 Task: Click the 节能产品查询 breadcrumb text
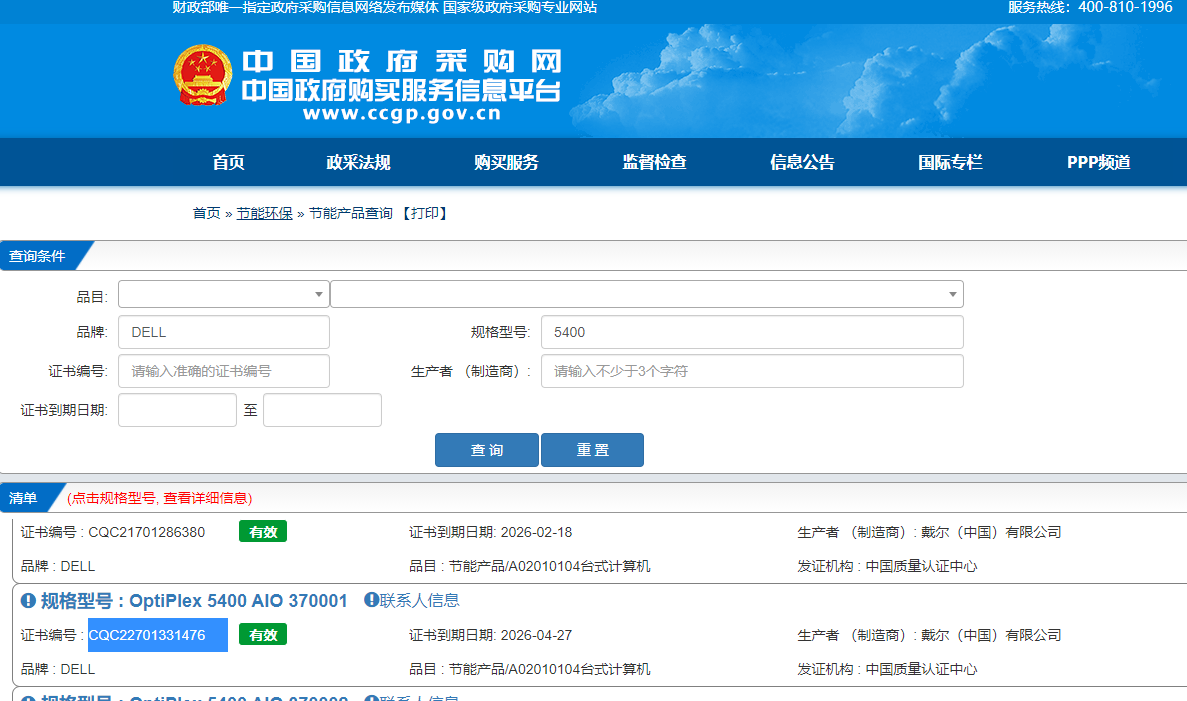tap(350, 213)
